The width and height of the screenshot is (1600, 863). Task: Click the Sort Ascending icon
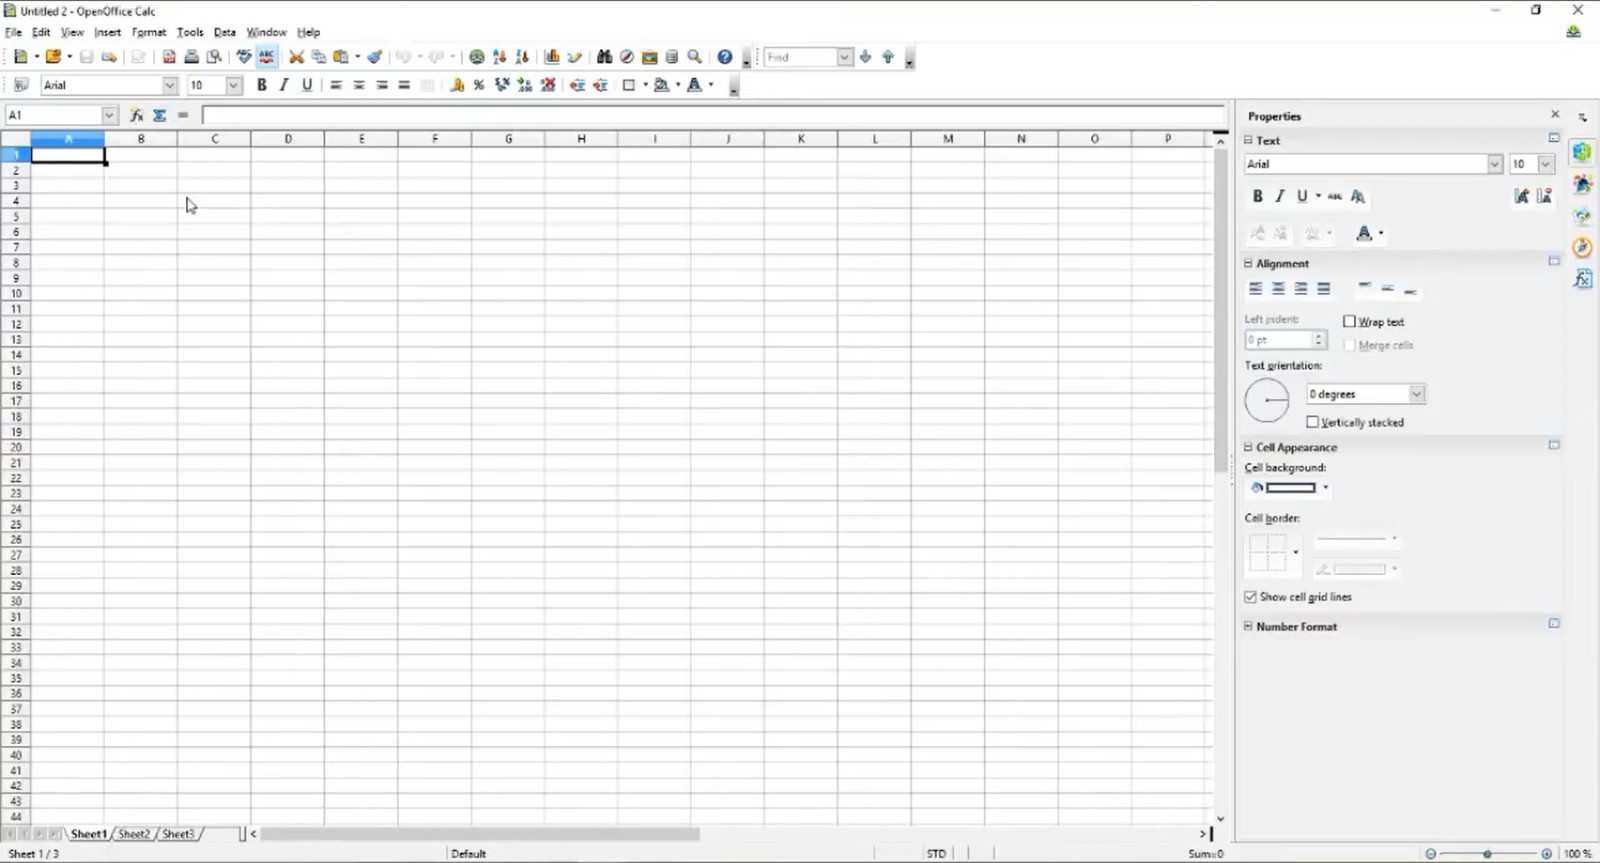(x=499, y=57)
